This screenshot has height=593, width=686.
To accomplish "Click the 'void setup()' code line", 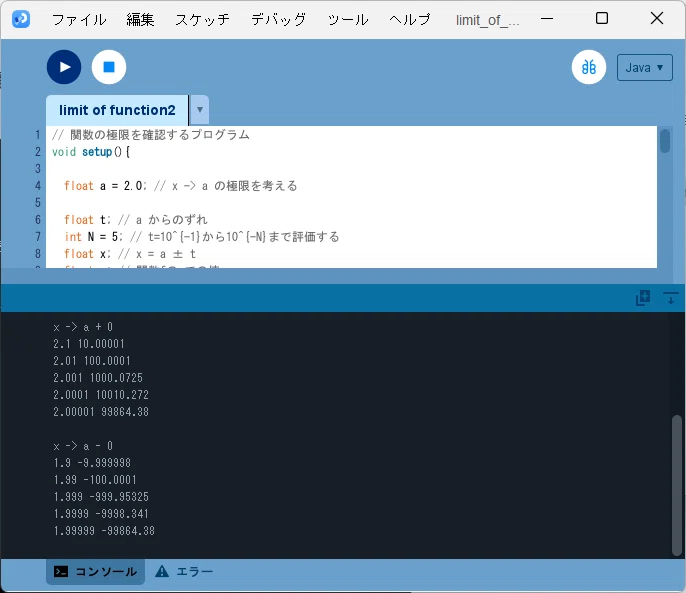I will coord(91,152).
